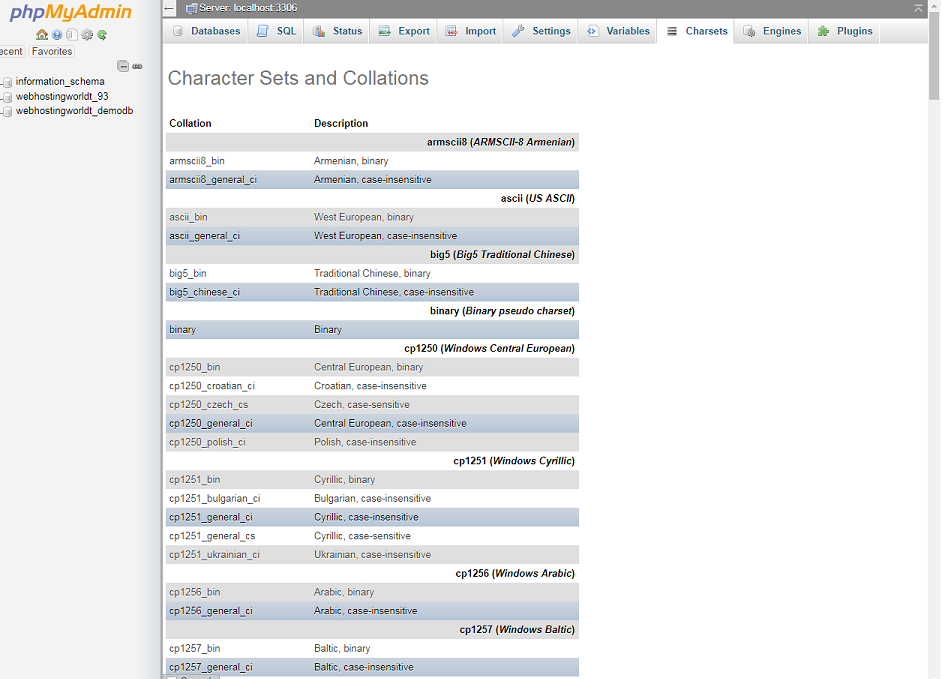Screen dimensions: 943x679
Task: Open the Favorites list in the sidebar
Action: pos(51,51)
